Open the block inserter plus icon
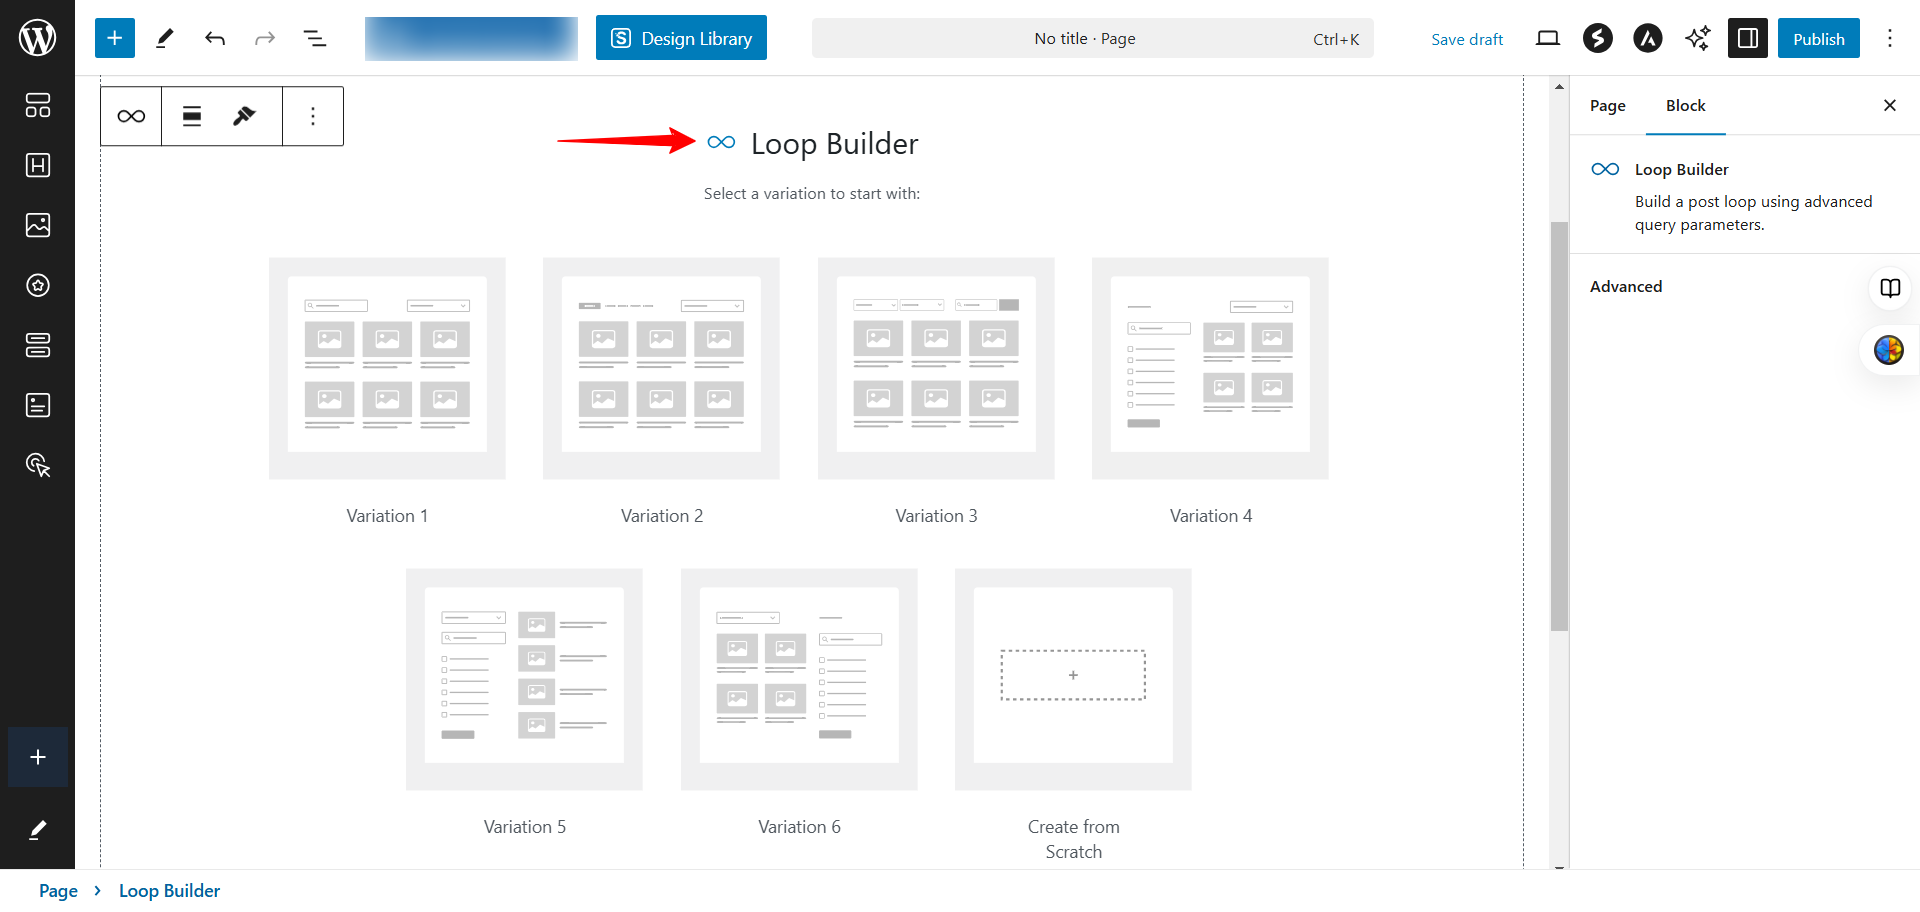This screenshot has width=1920, height=912. [114, 37]
